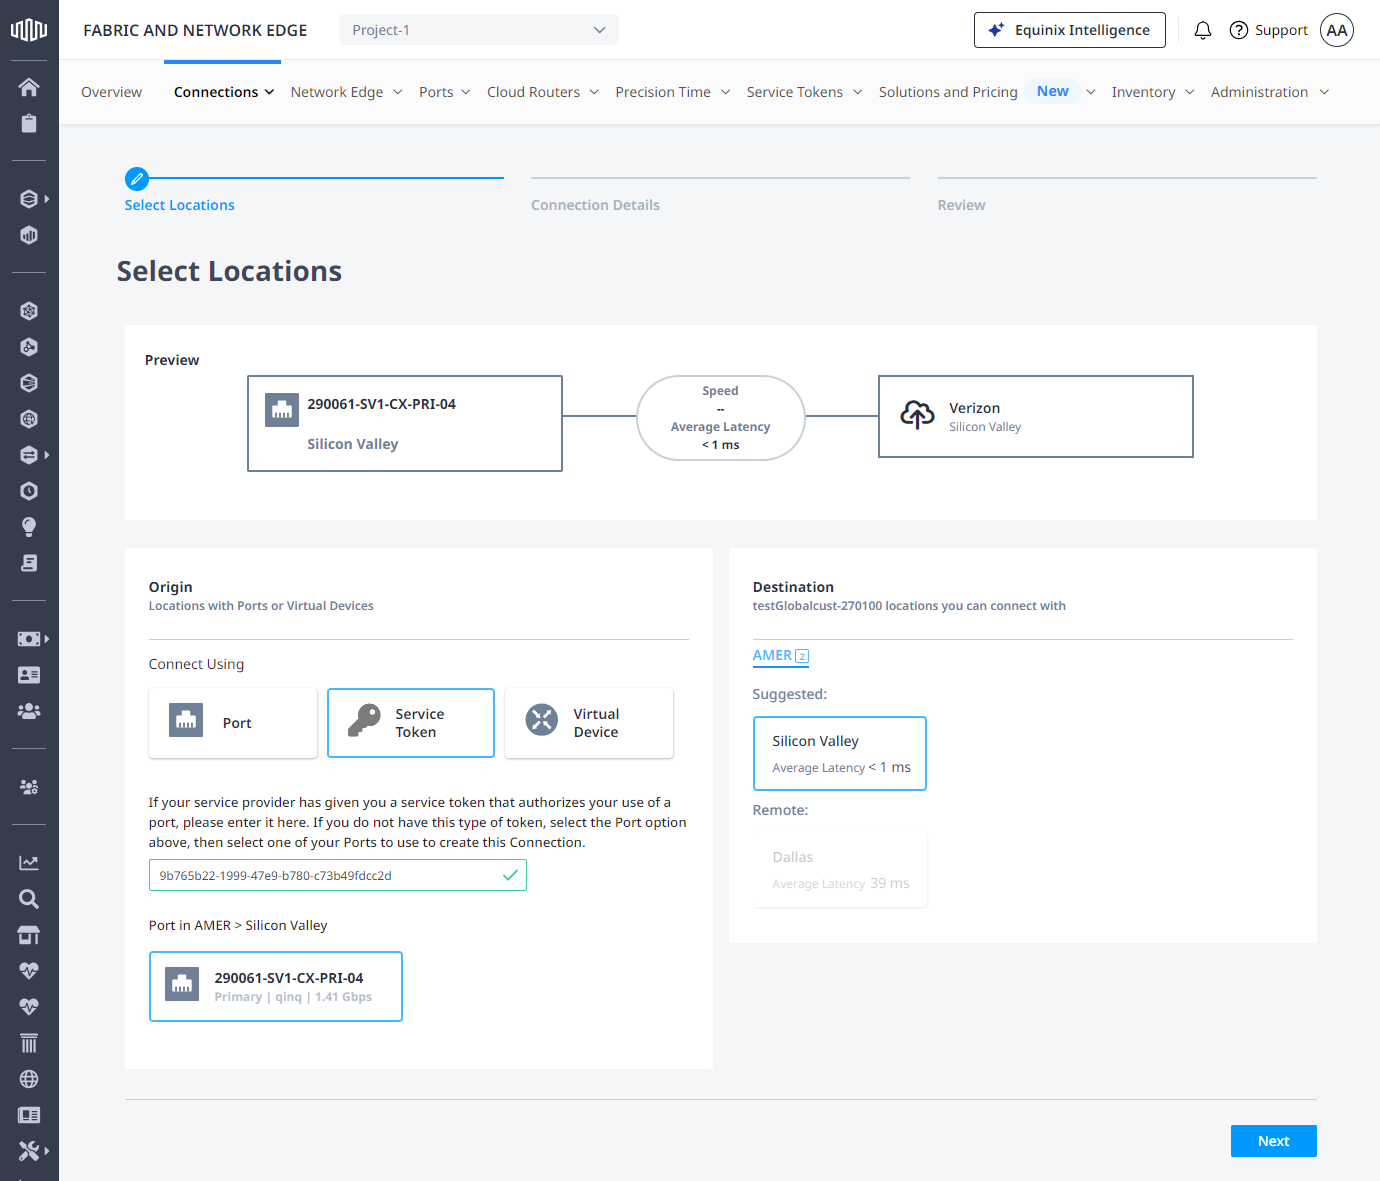The image size is (1380, 1181).
Task: Open the wrench-and-screwdriver tools sidebar icon
Action: coord(29,1151)
